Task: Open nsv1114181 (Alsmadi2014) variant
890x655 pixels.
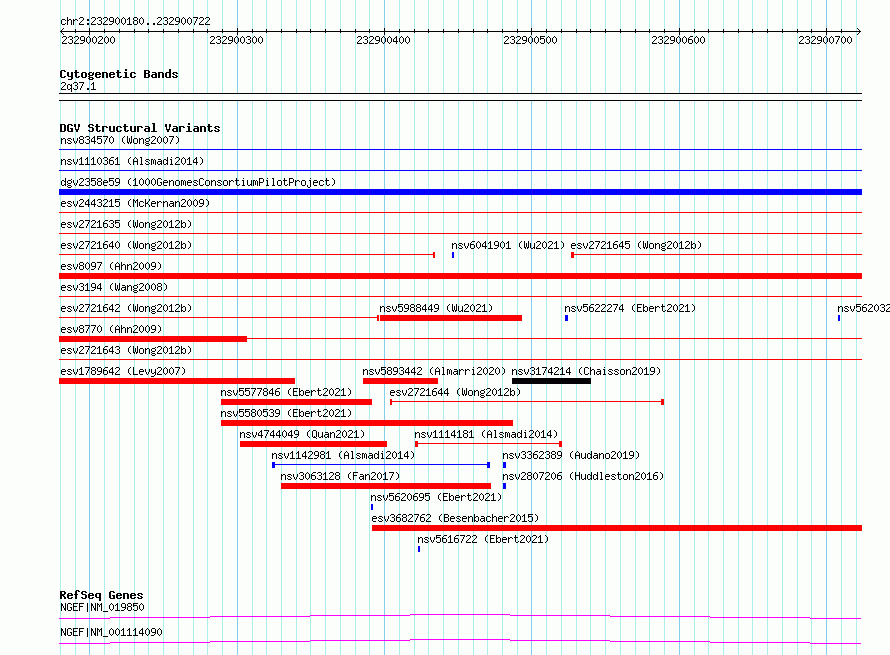Action: (x=486, y=434)
